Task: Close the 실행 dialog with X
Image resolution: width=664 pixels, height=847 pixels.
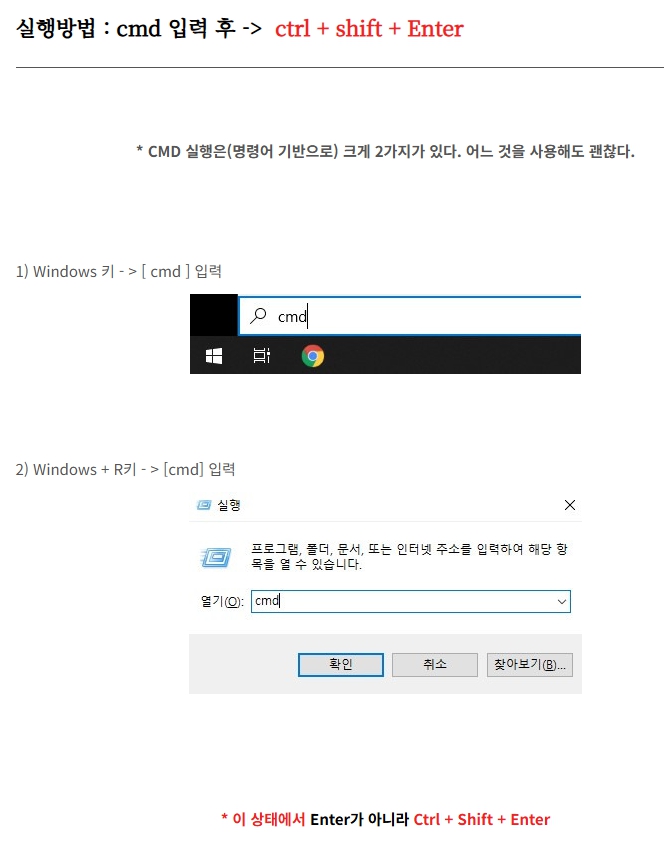Action: pyautogui.click(x=569, y=505)
